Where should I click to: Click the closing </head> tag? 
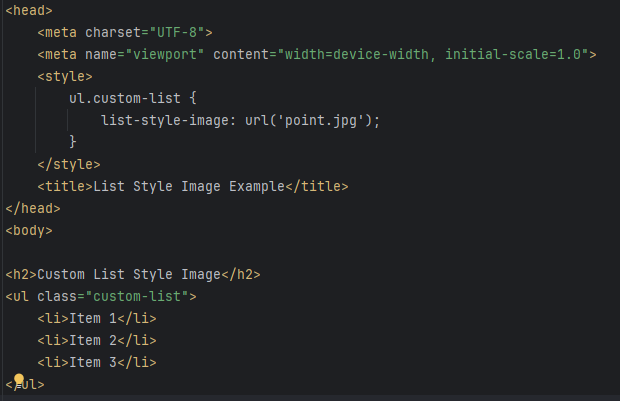[33, 208]
